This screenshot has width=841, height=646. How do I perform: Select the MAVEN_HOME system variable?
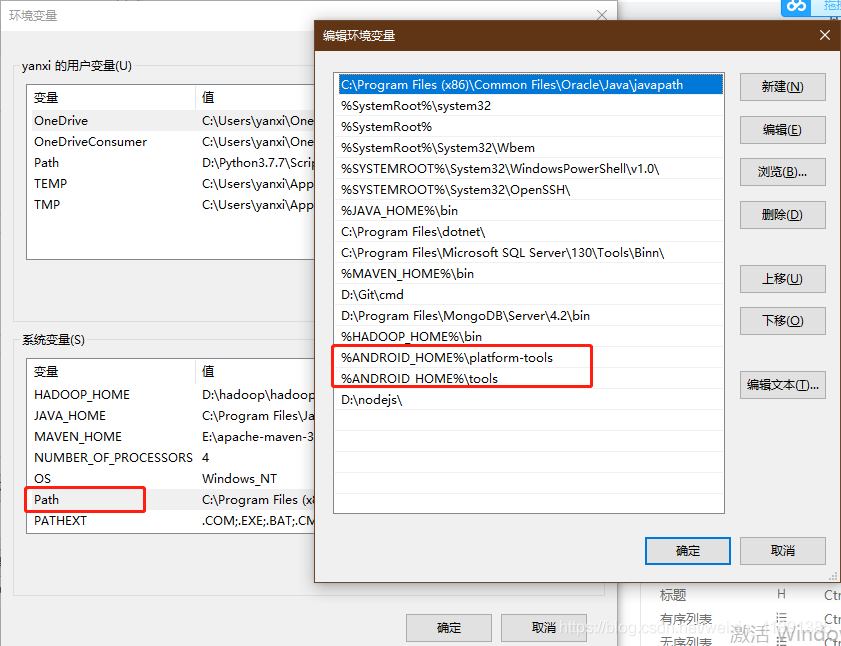tap(171, 437)
